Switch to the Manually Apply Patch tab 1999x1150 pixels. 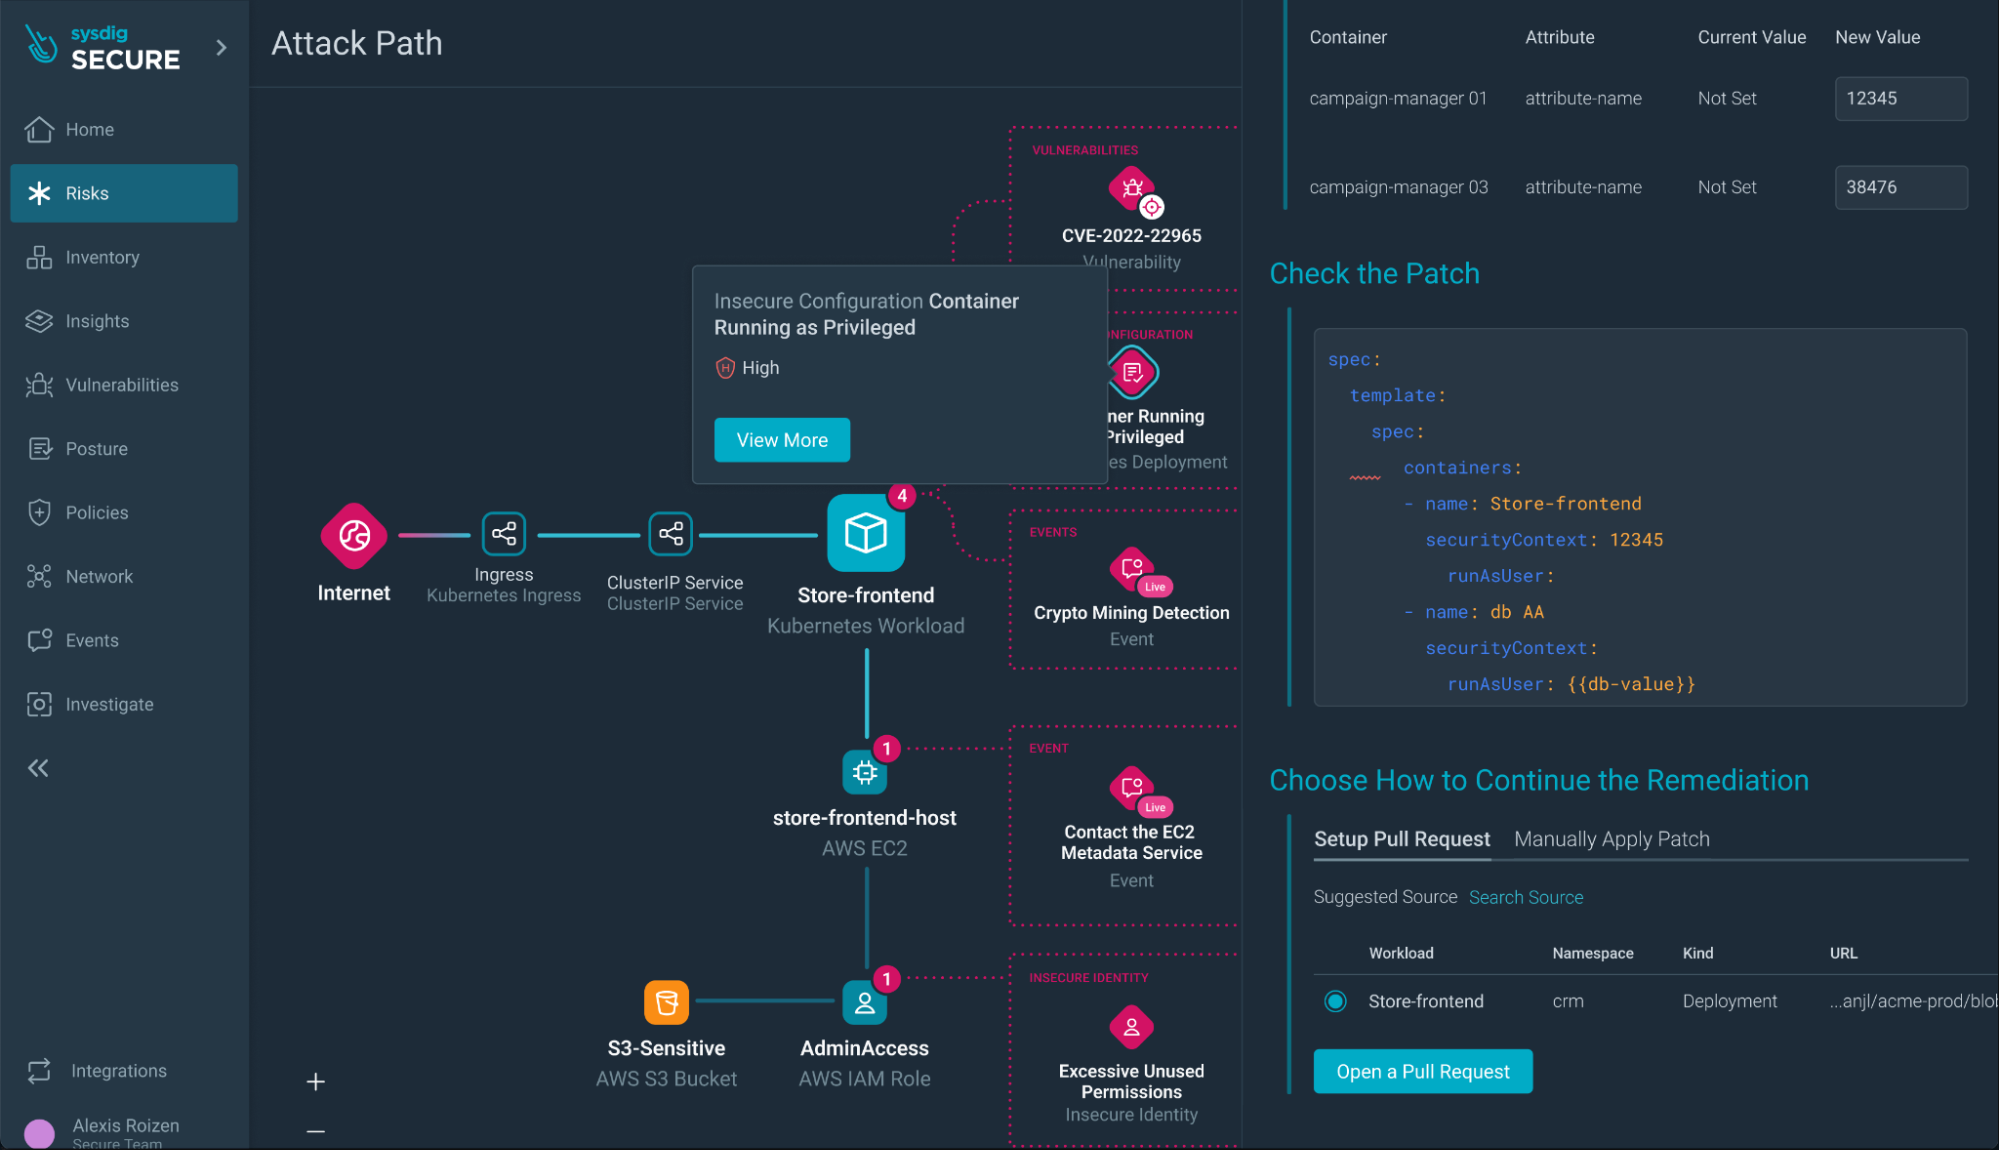coord(1611,839)
